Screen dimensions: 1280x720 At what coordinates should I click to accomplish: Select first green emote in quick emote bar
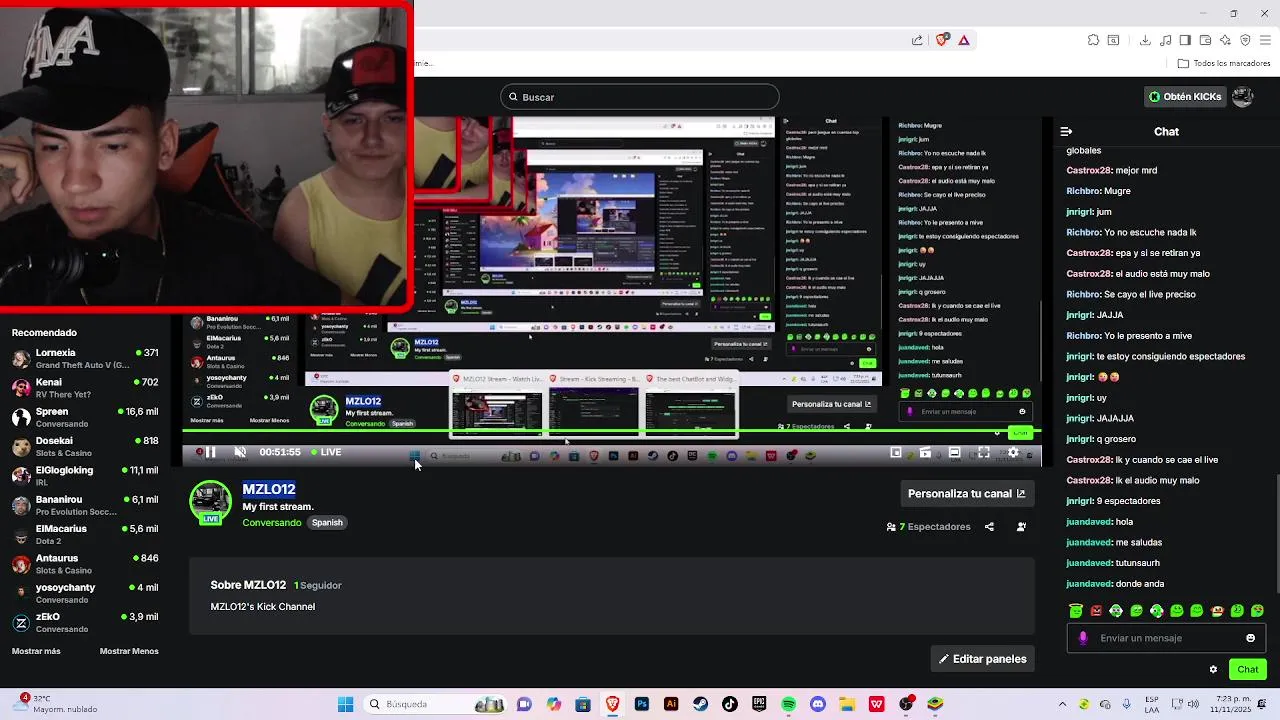click(1076, 611)
